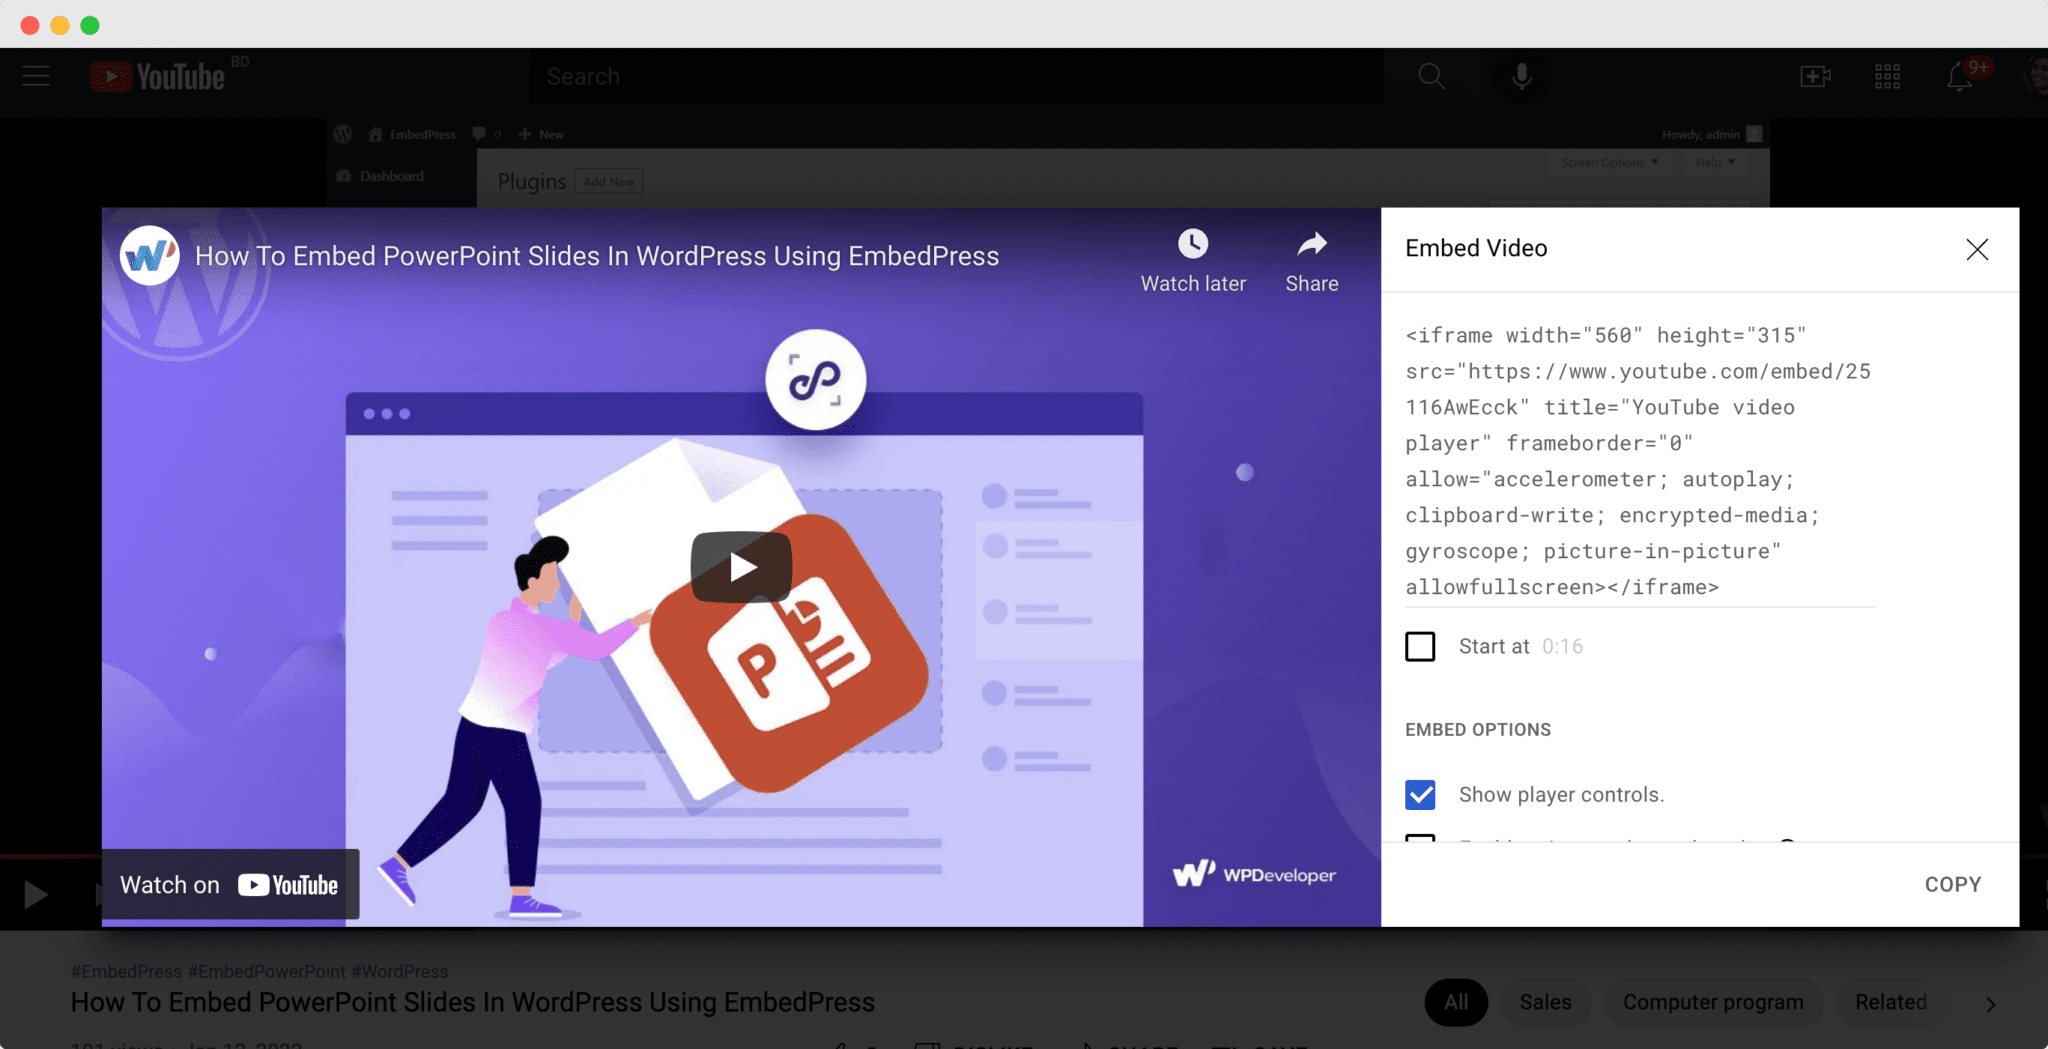Viewport: 2048px width, 1049px height.
Task: Select the All filter chip
Action: (1456, 1002)
